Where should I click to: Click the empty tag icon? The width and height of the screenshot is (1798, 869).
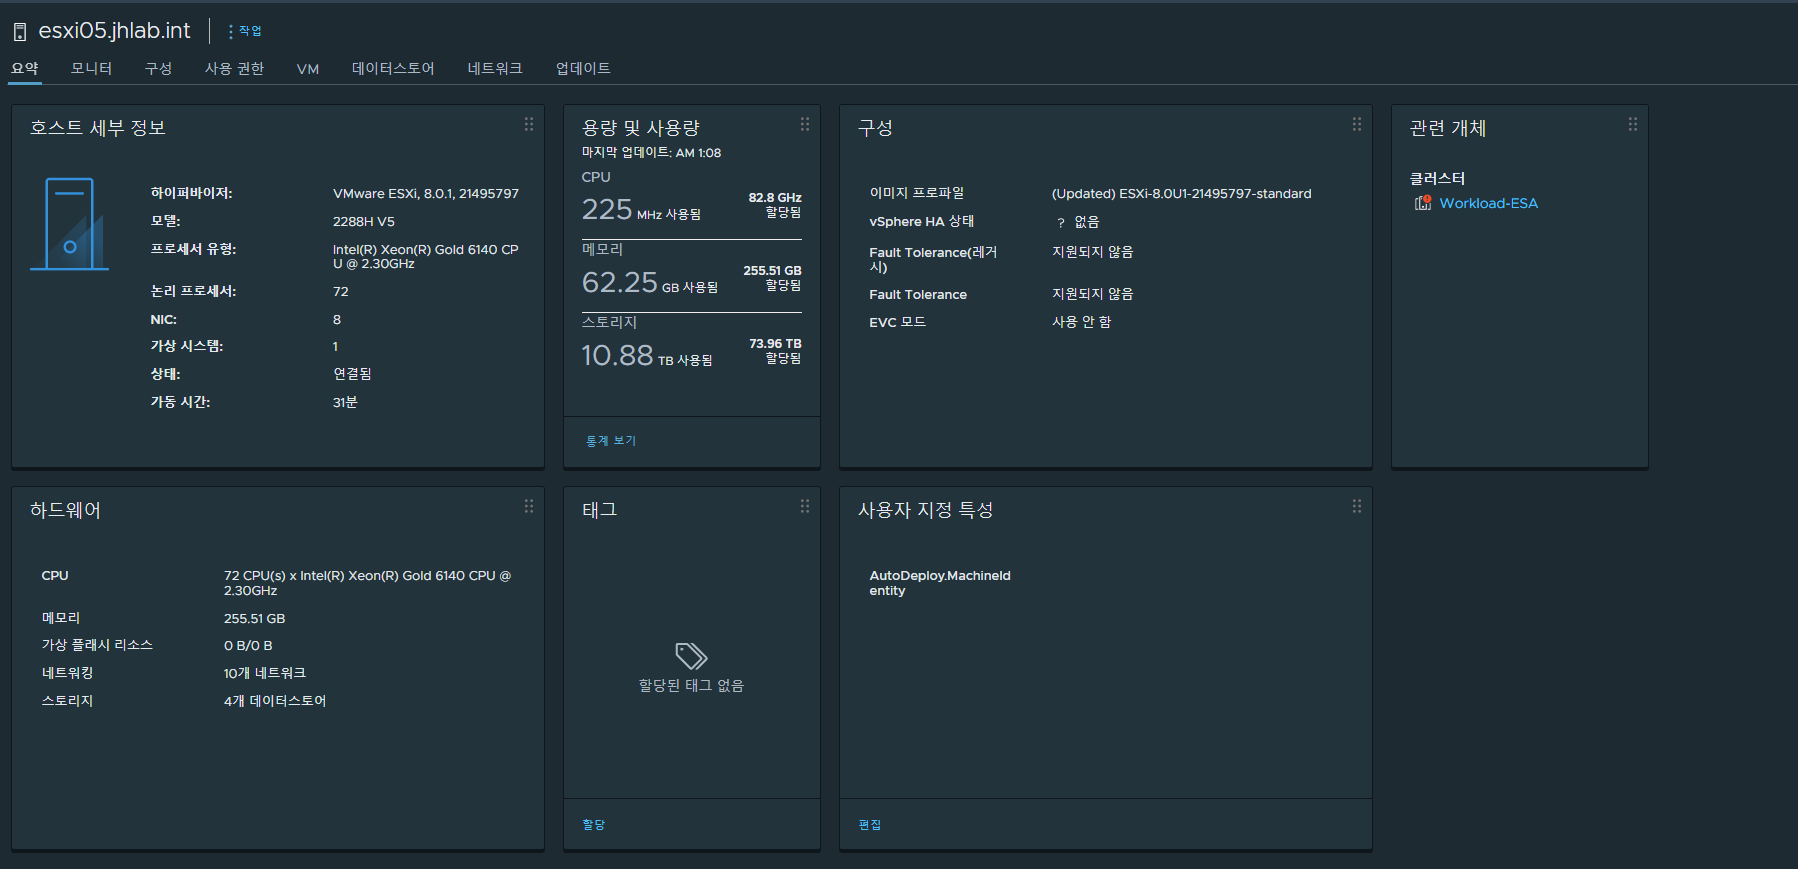691,656
